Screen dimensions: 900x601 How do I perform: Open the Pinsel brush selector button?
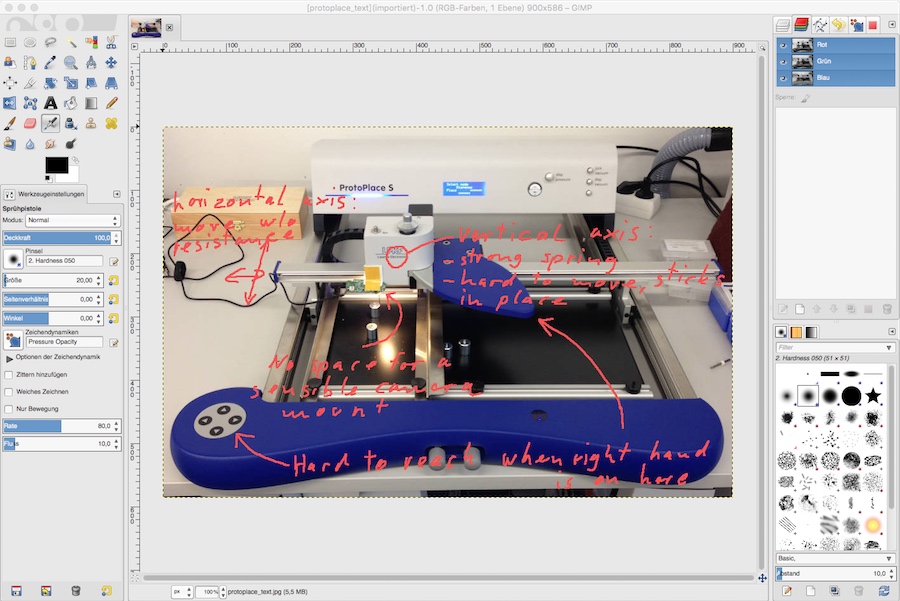(x=13, y=259)
